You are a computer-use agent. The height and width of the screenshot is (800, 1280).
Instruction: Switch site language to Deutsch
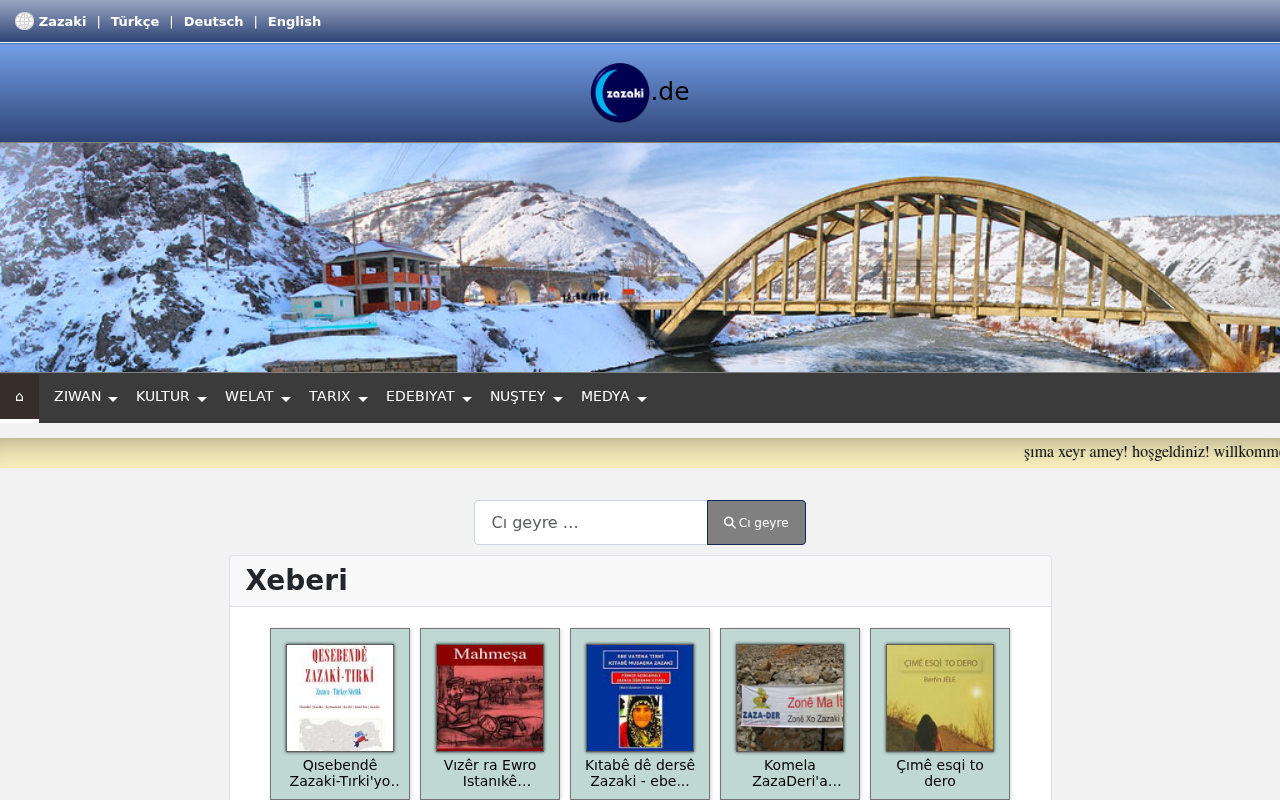coord(213,21)
